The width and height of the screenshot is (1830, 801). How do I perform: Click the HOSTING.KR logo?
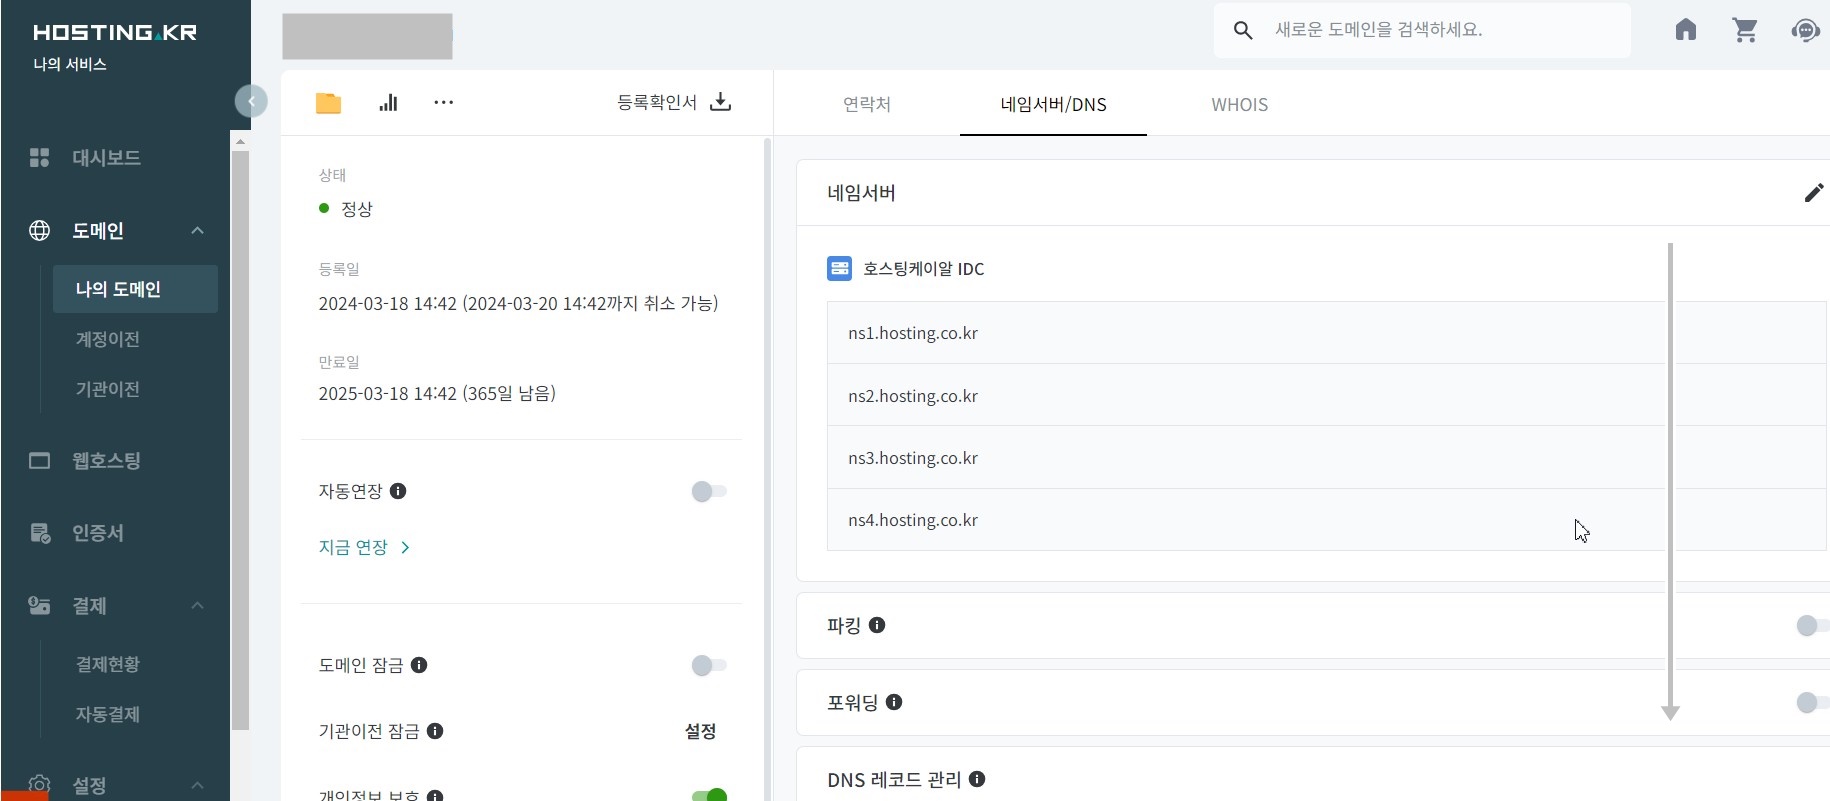(x=115, y=32)
